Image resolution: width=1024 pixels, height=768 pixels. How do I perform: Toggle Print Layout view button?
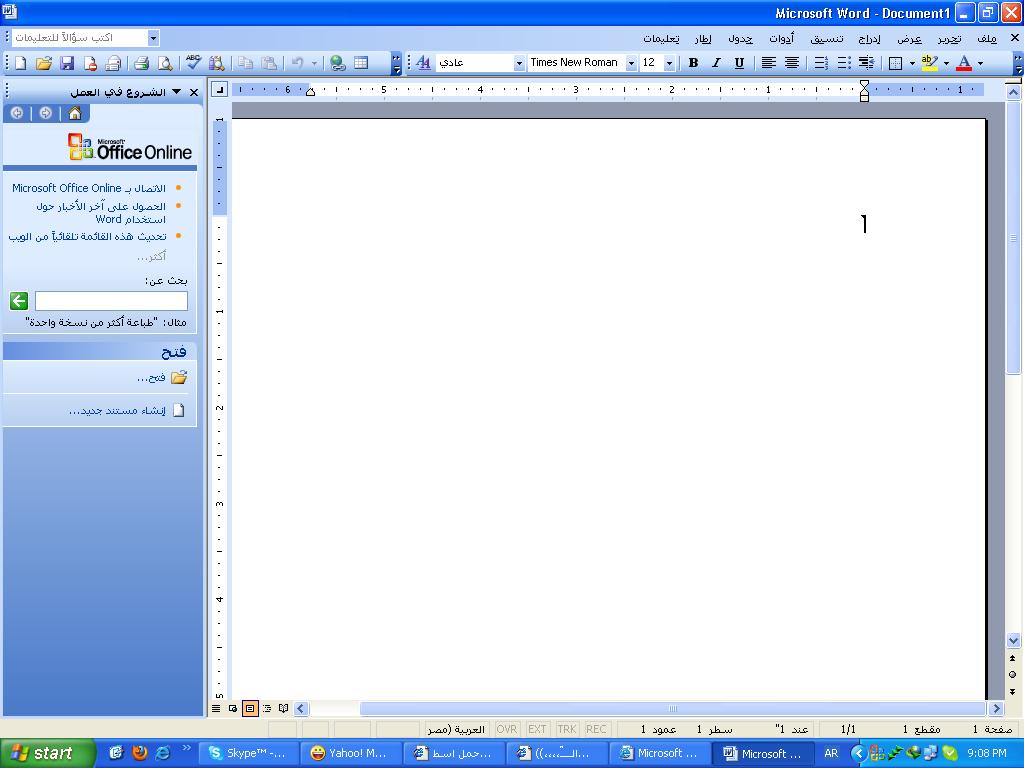click(250, 709)
